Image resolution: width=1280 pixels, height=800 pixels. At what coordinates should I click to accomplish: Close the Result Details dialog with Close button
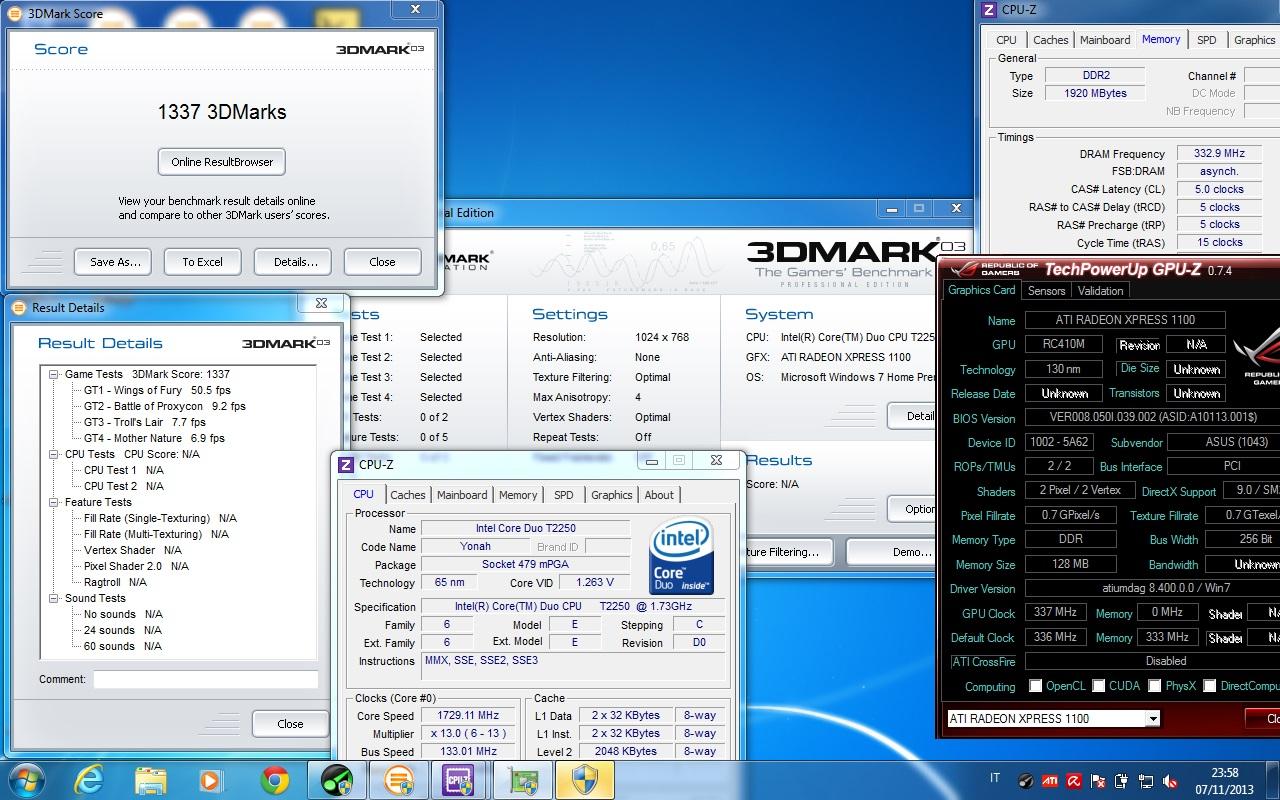290,724
